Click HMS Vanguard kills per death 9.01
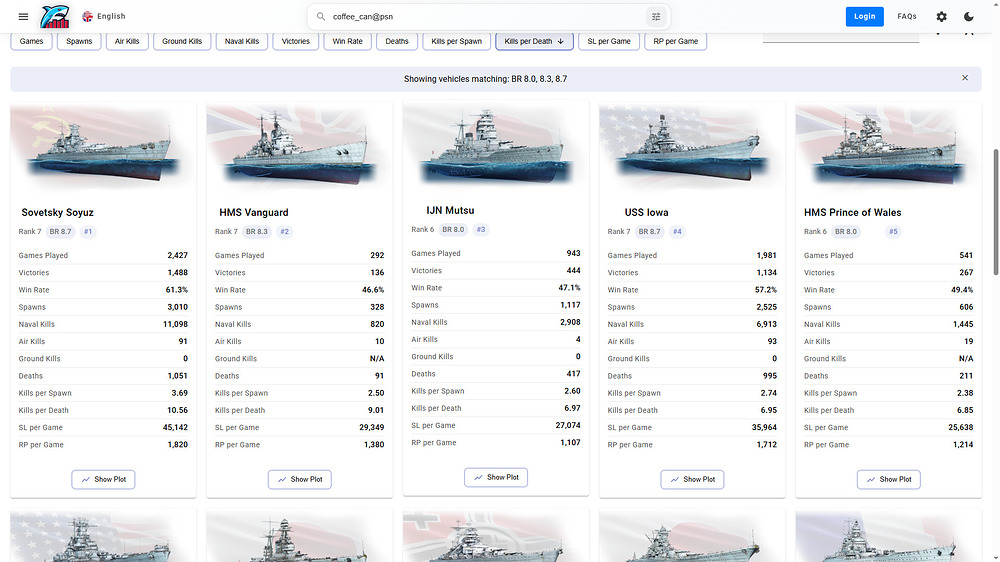This screenshot has width=1000, height=562. (x=376, y=411)
